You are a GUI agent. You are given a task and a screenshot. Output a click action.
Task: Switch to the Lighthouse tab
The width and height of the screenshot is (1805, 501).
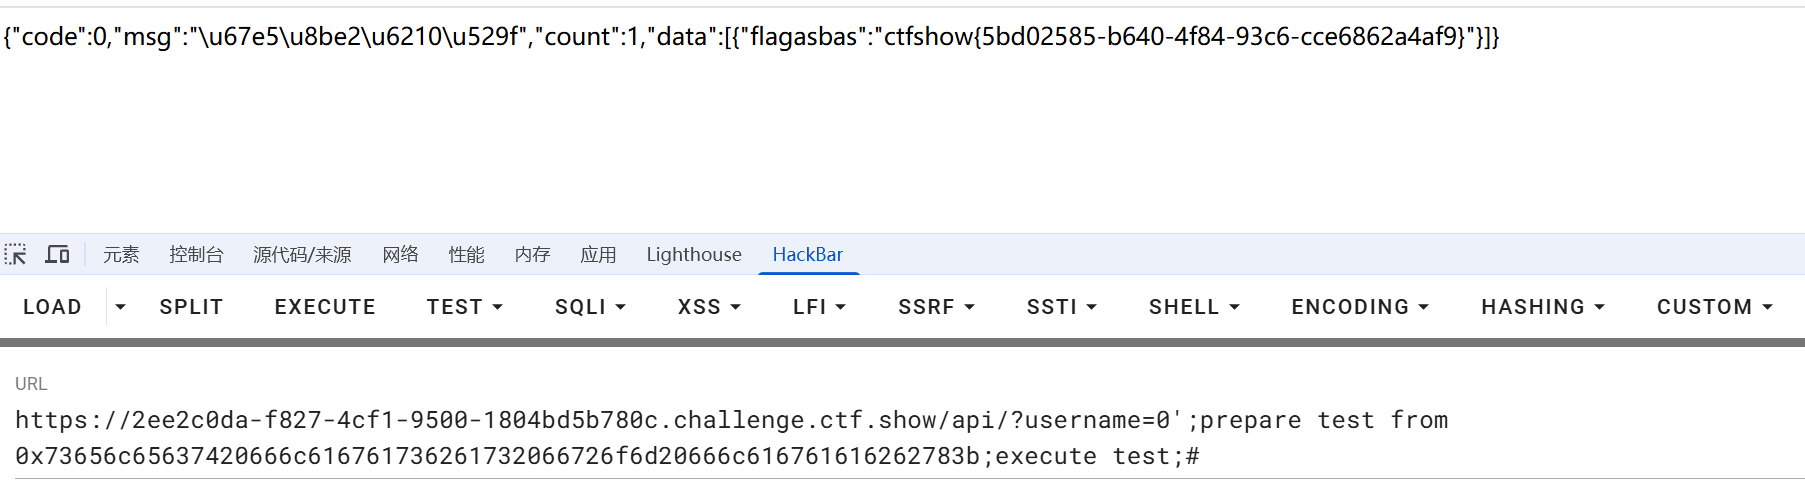coord(694,255)
